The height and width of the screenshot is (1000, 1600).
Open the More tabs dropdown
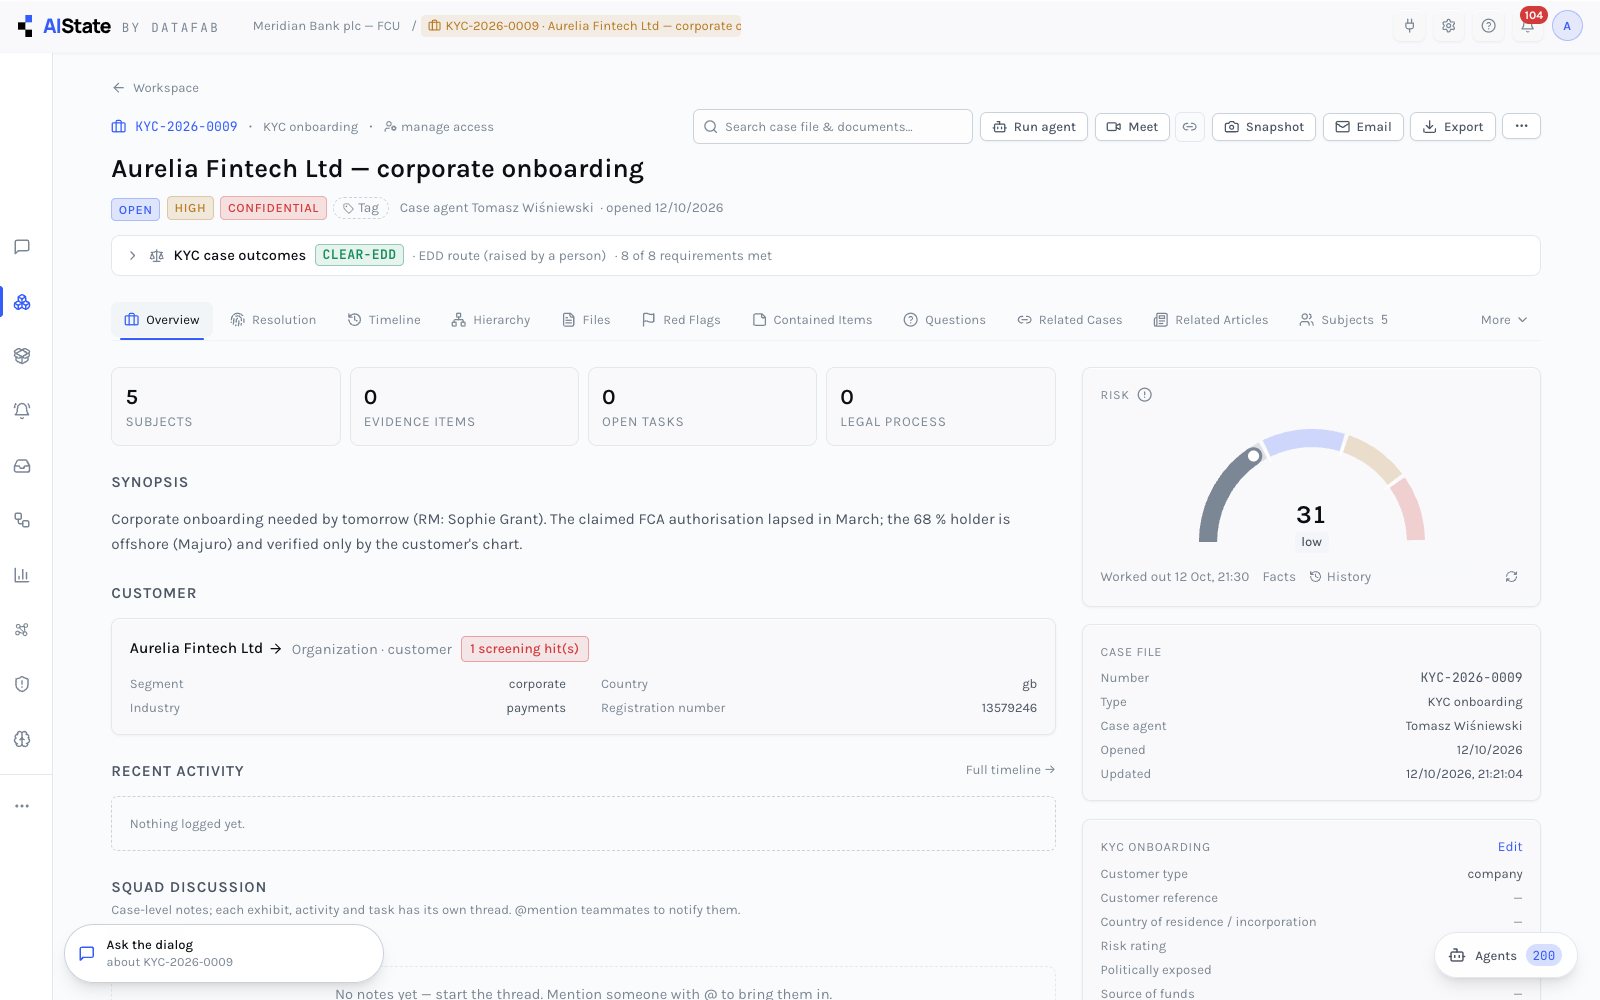1504,320
